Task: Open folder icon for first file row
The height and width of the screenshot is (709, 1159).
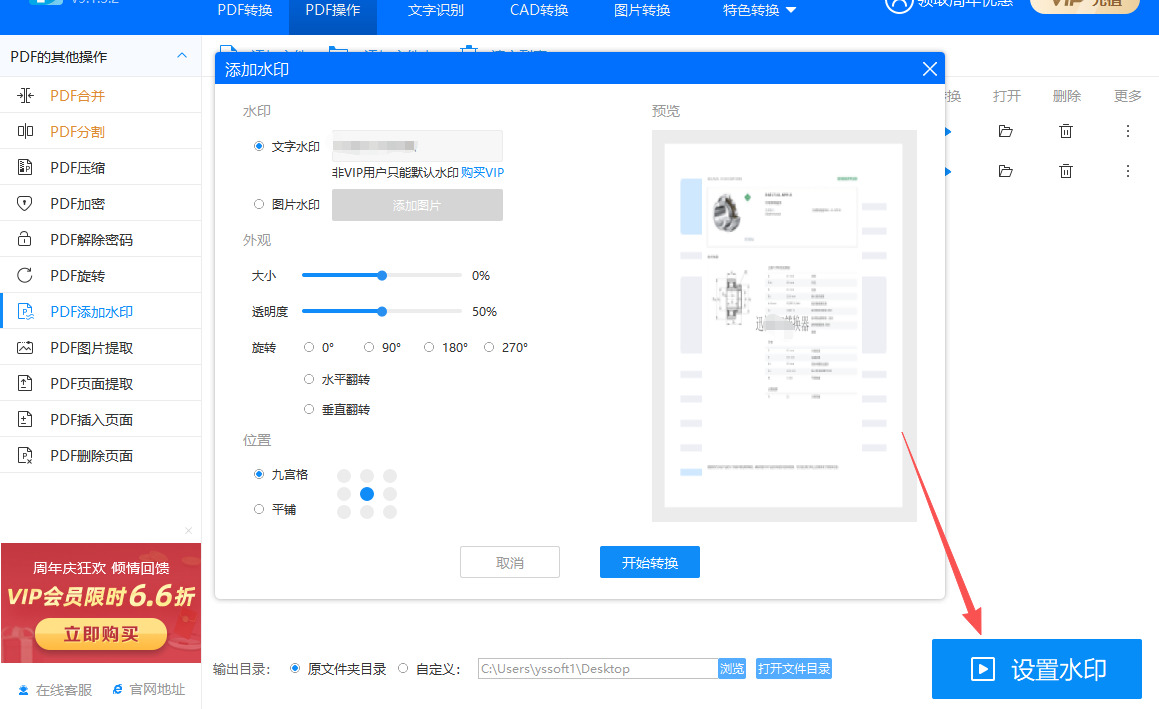Action: pyautogui.click(x=1005, y=132)
